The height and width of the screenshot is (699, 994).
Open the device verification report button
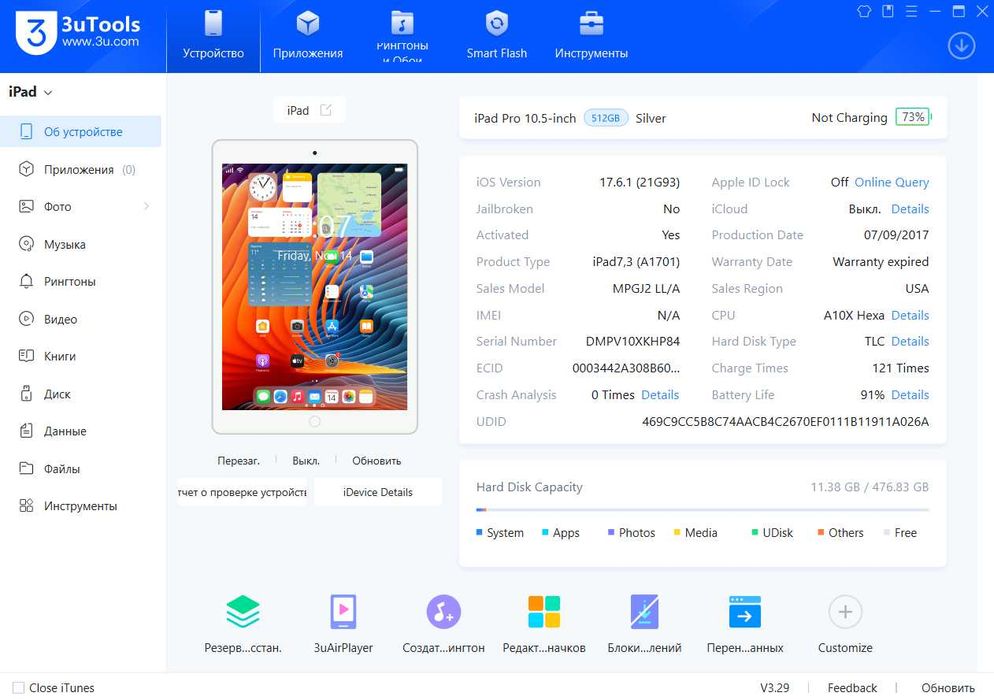(x=242, y=492)
